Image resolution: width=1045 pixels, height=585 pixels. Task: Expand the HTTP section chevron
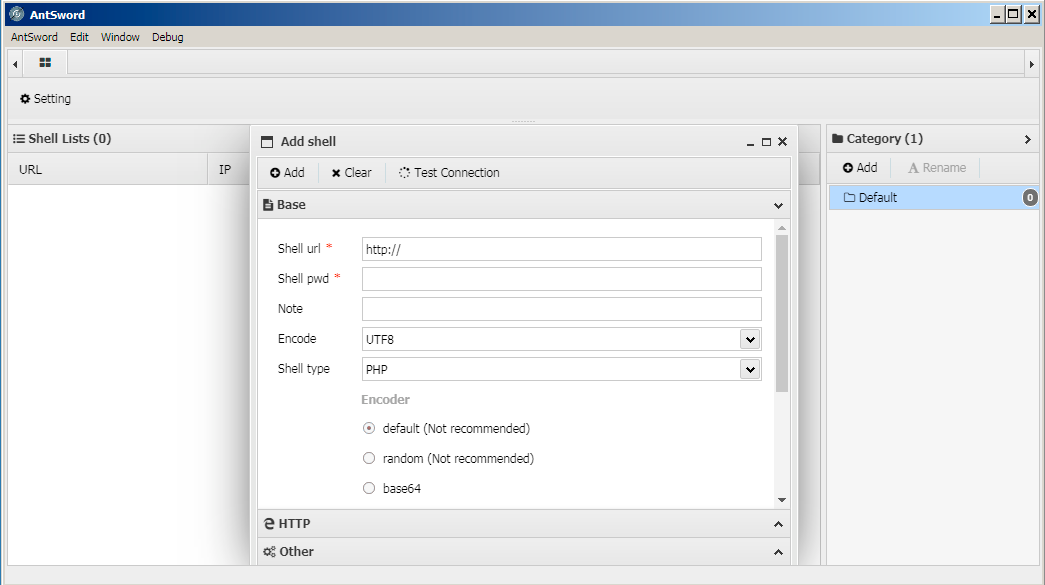coord(778,524)
